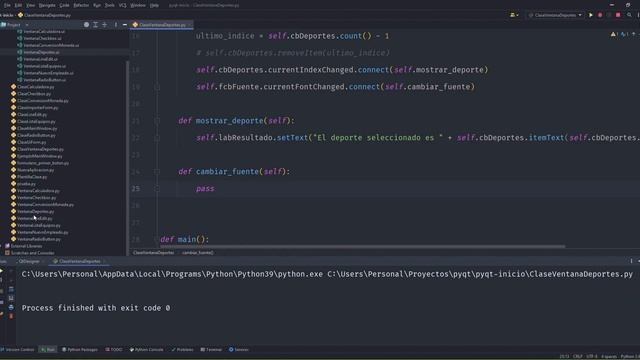Open the Code menu

pyautogui.click(x=64, y=5)
